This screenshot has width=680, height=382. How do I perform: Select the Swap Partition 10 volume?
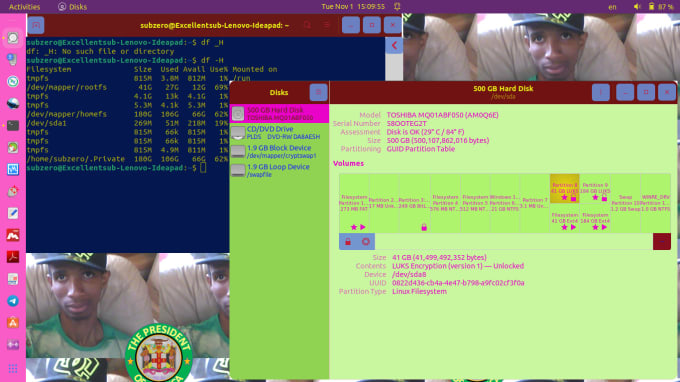tap(625, 203)
